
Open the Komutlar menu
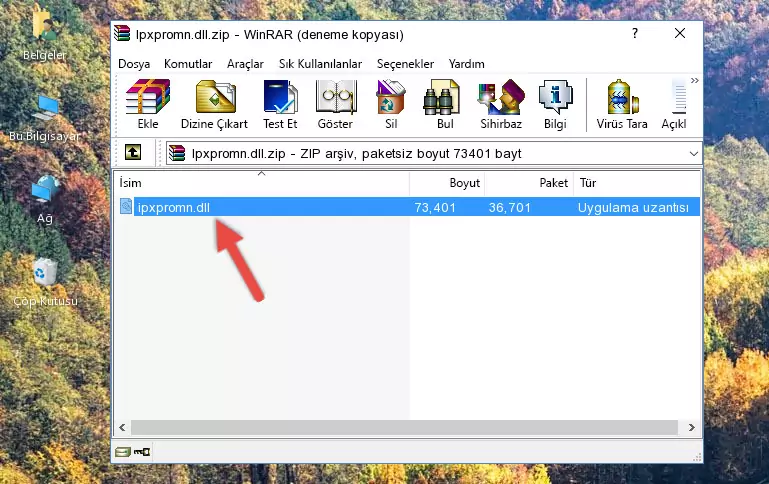(188, 64)
